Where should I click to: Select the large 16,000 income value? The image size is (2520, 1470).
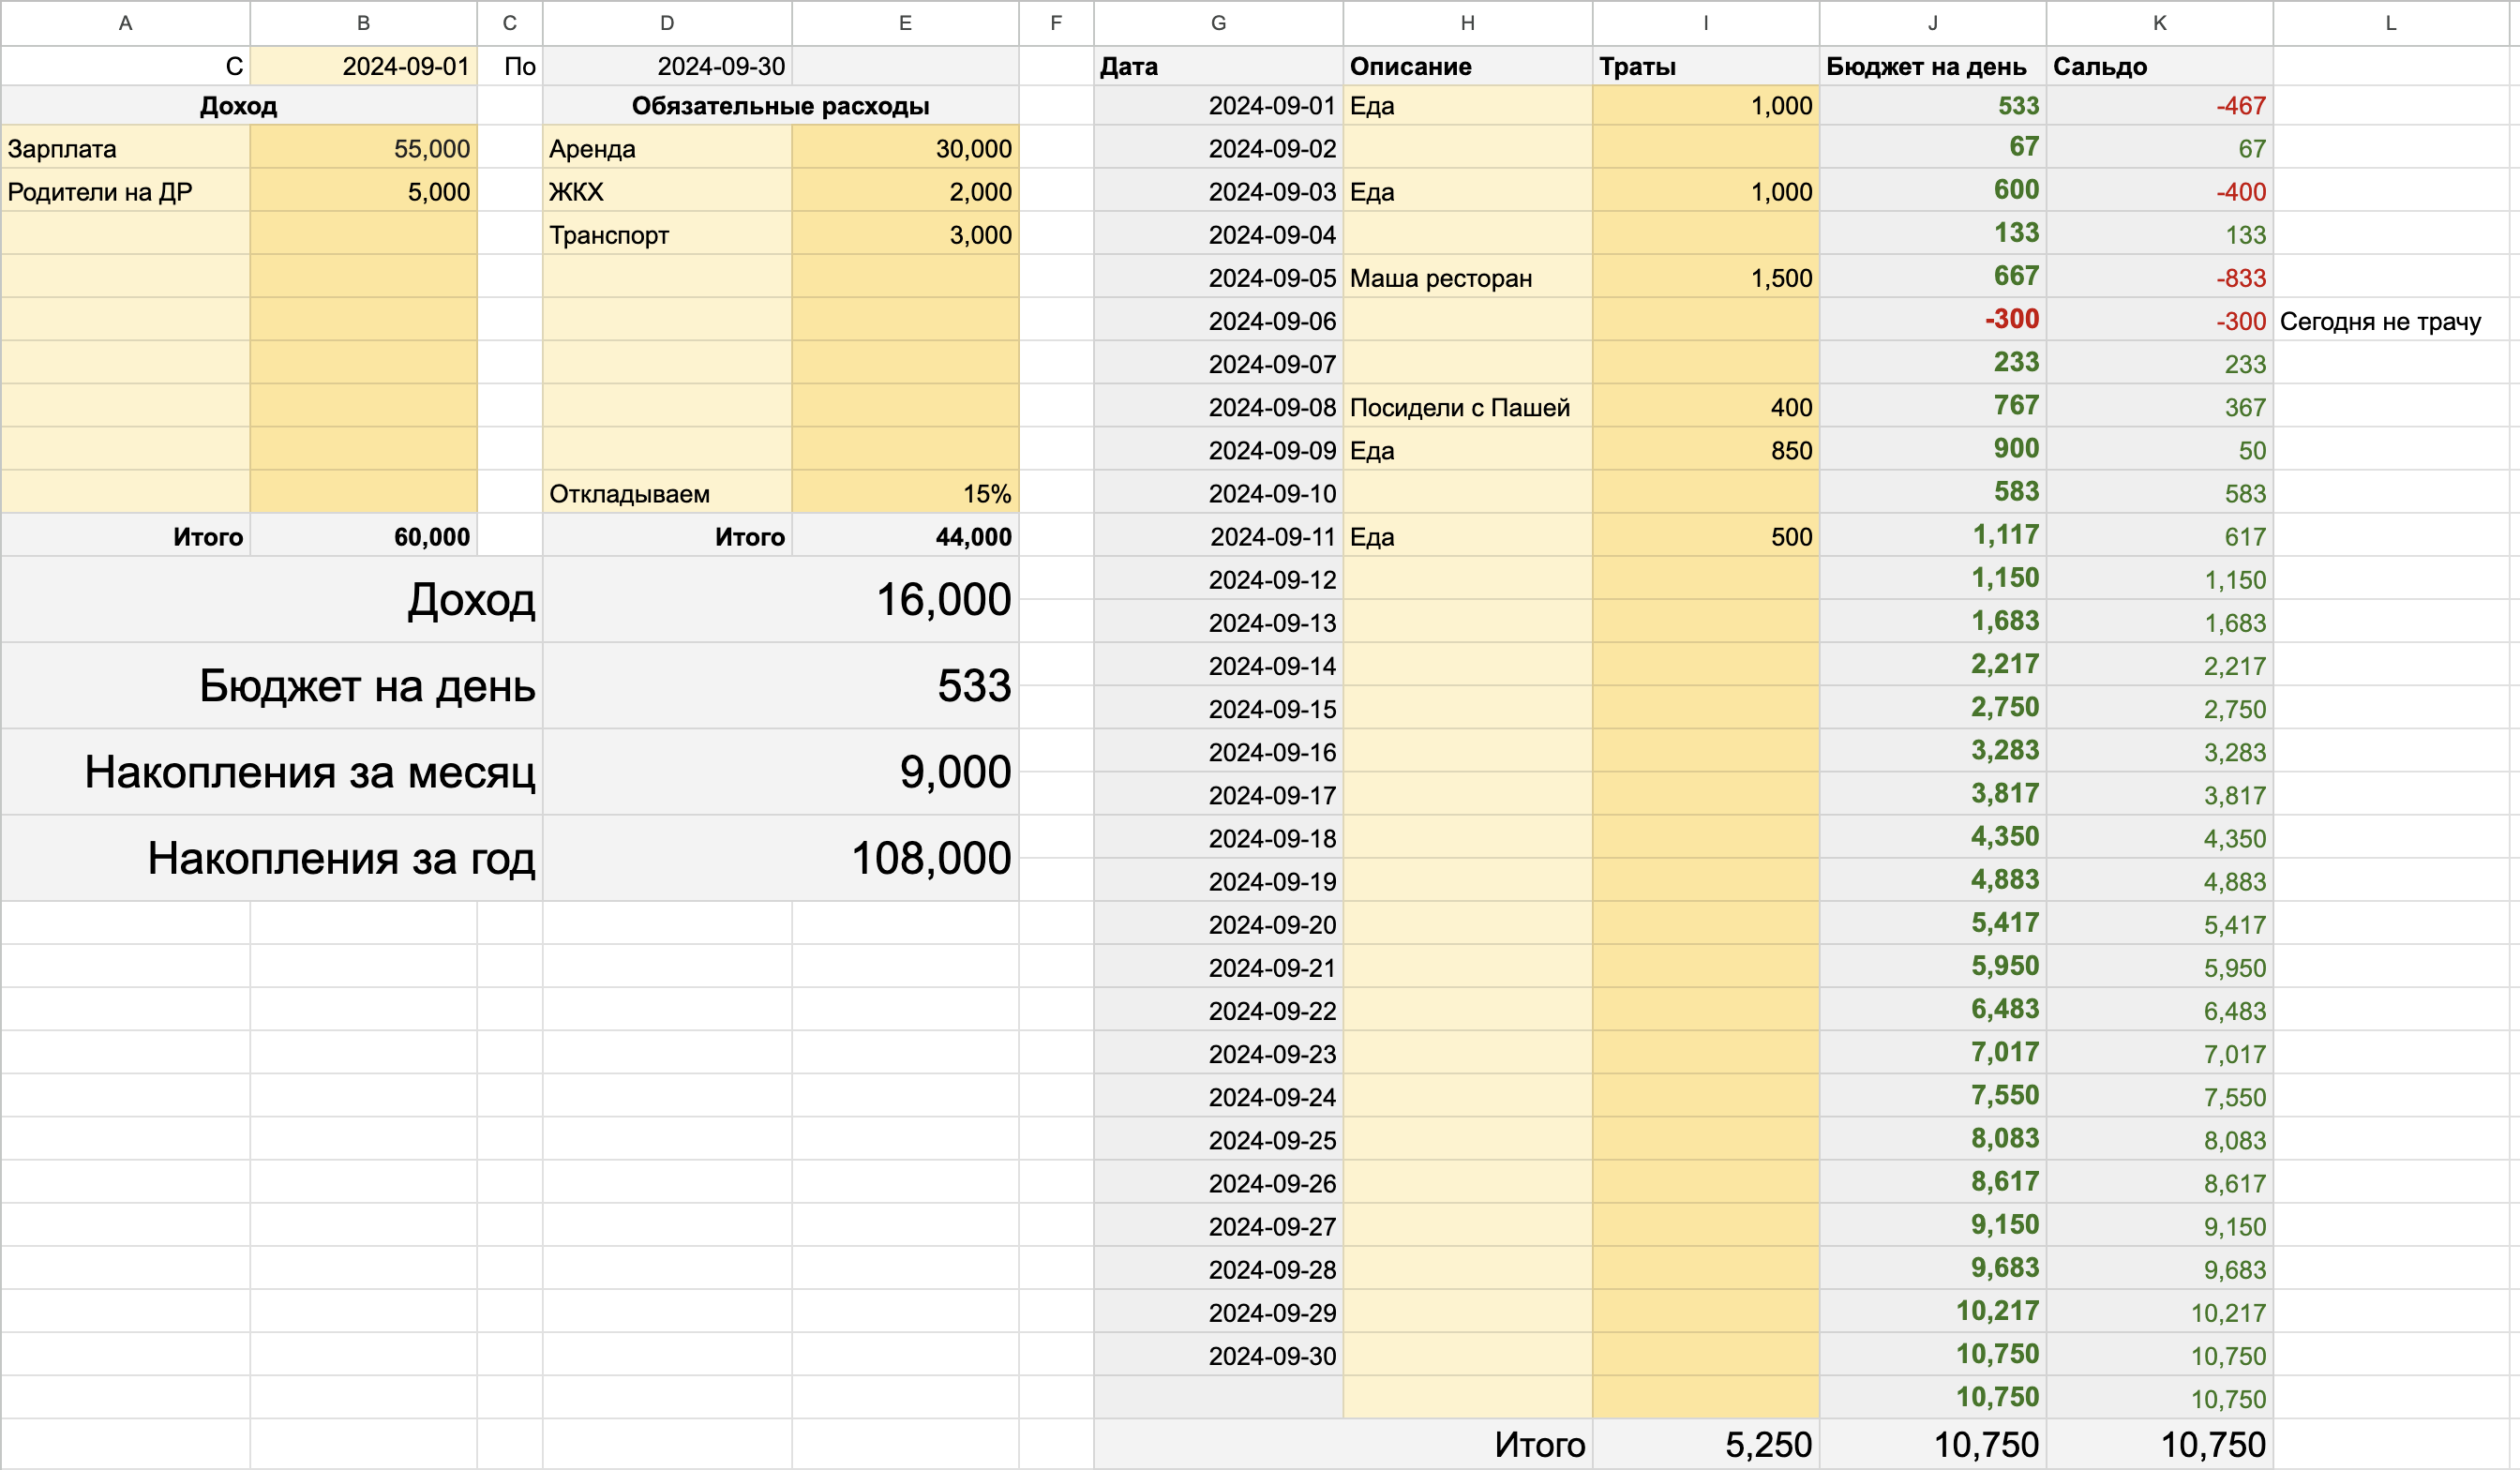point(780,599)
